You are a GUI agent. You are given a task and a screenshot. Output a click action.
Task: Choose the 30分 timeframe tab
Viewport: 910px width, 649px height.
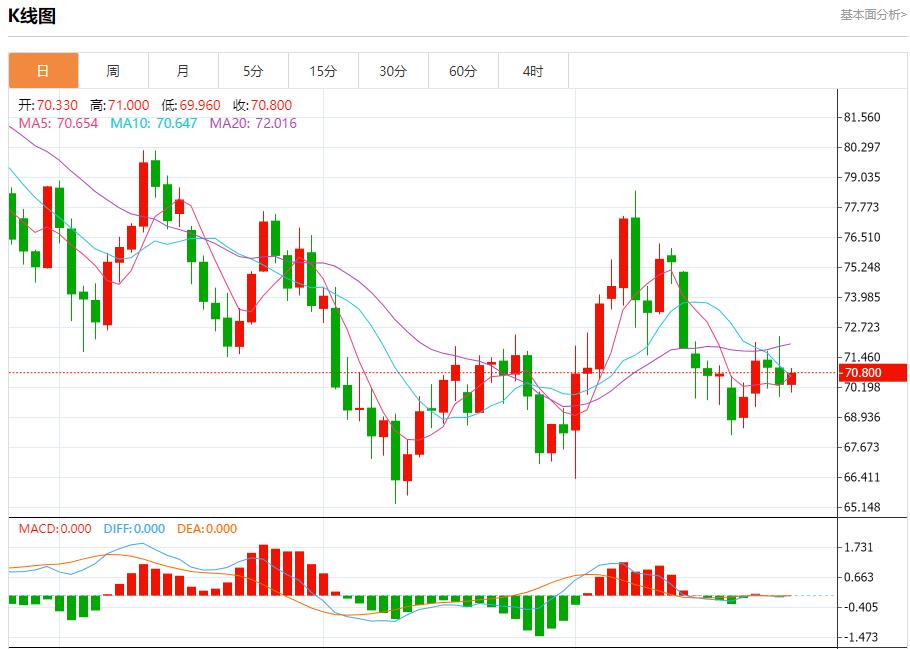393,71
